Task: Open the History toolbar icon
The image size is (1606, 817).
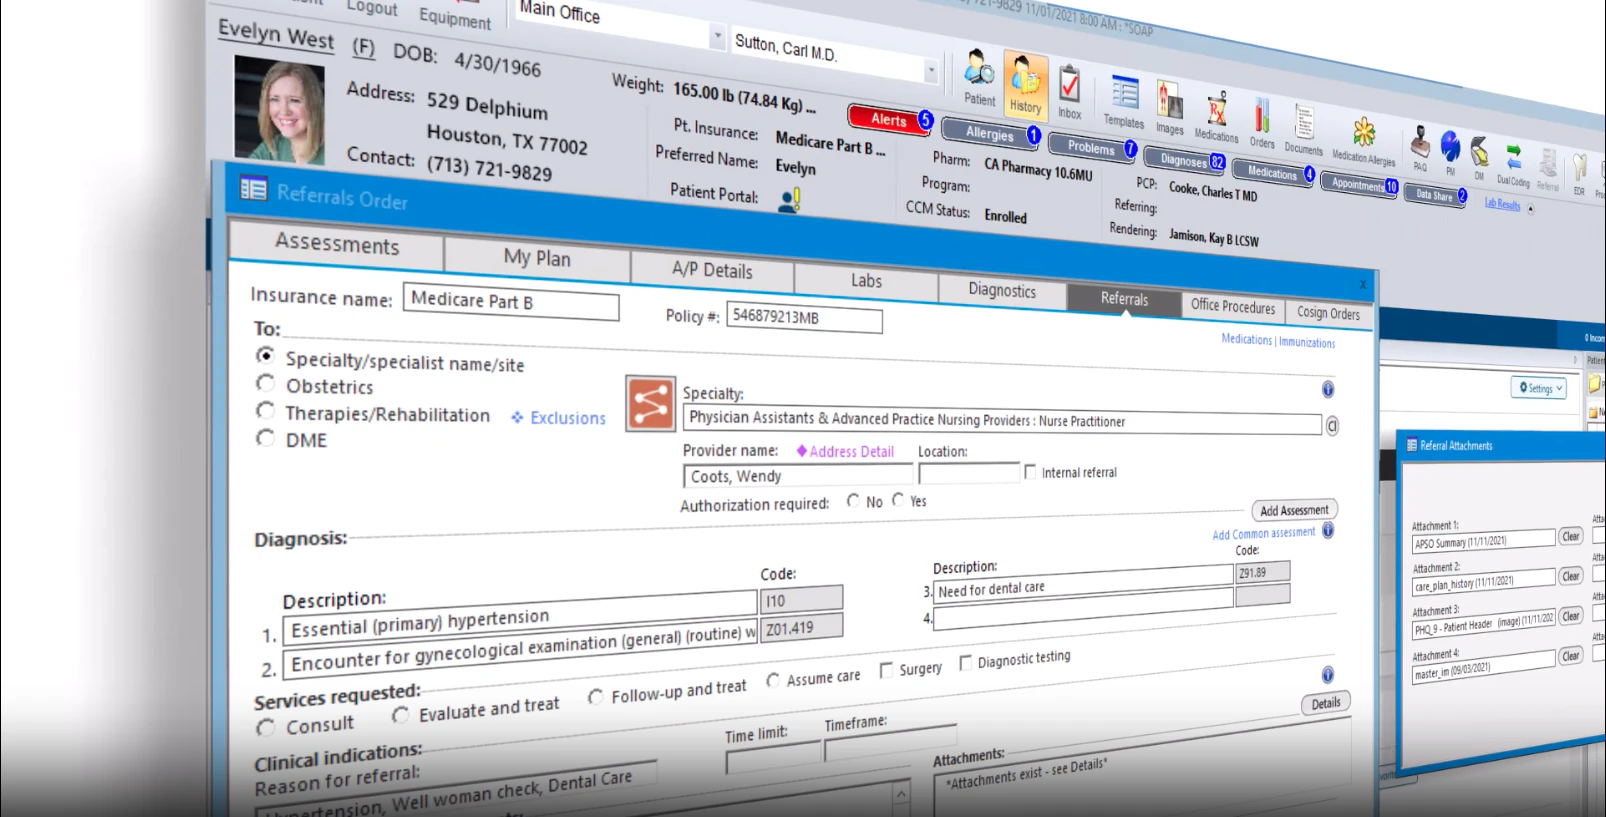Action: tap(1025, 86)
